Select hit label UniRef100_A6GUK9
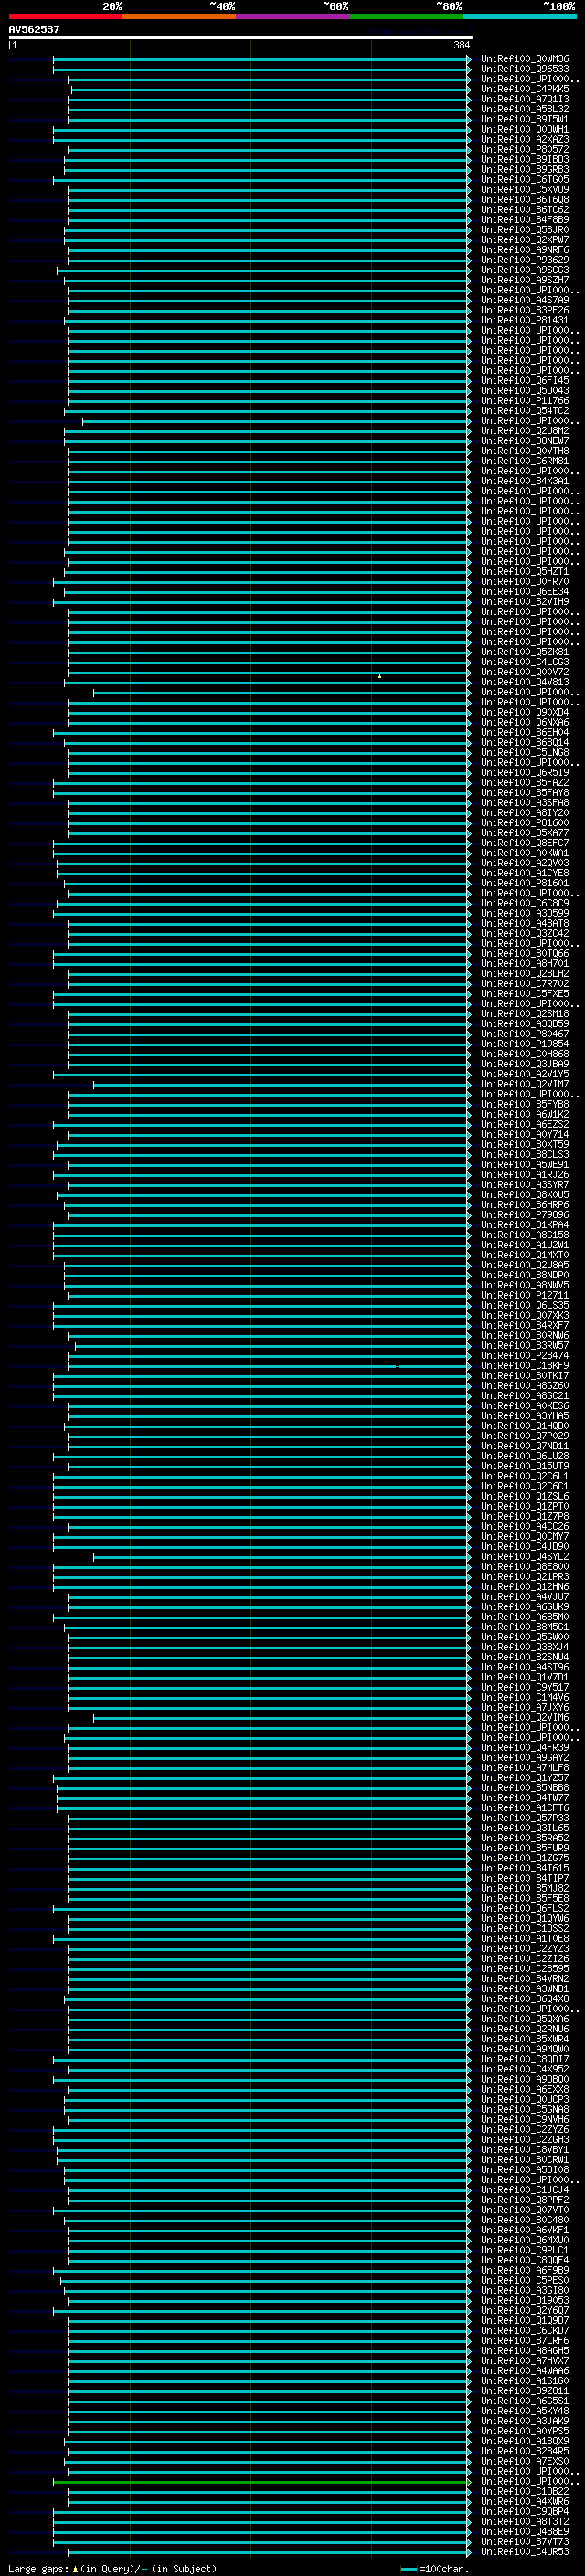The height and width of the screenshot is (2576, 585). [x=525, y=1607]
